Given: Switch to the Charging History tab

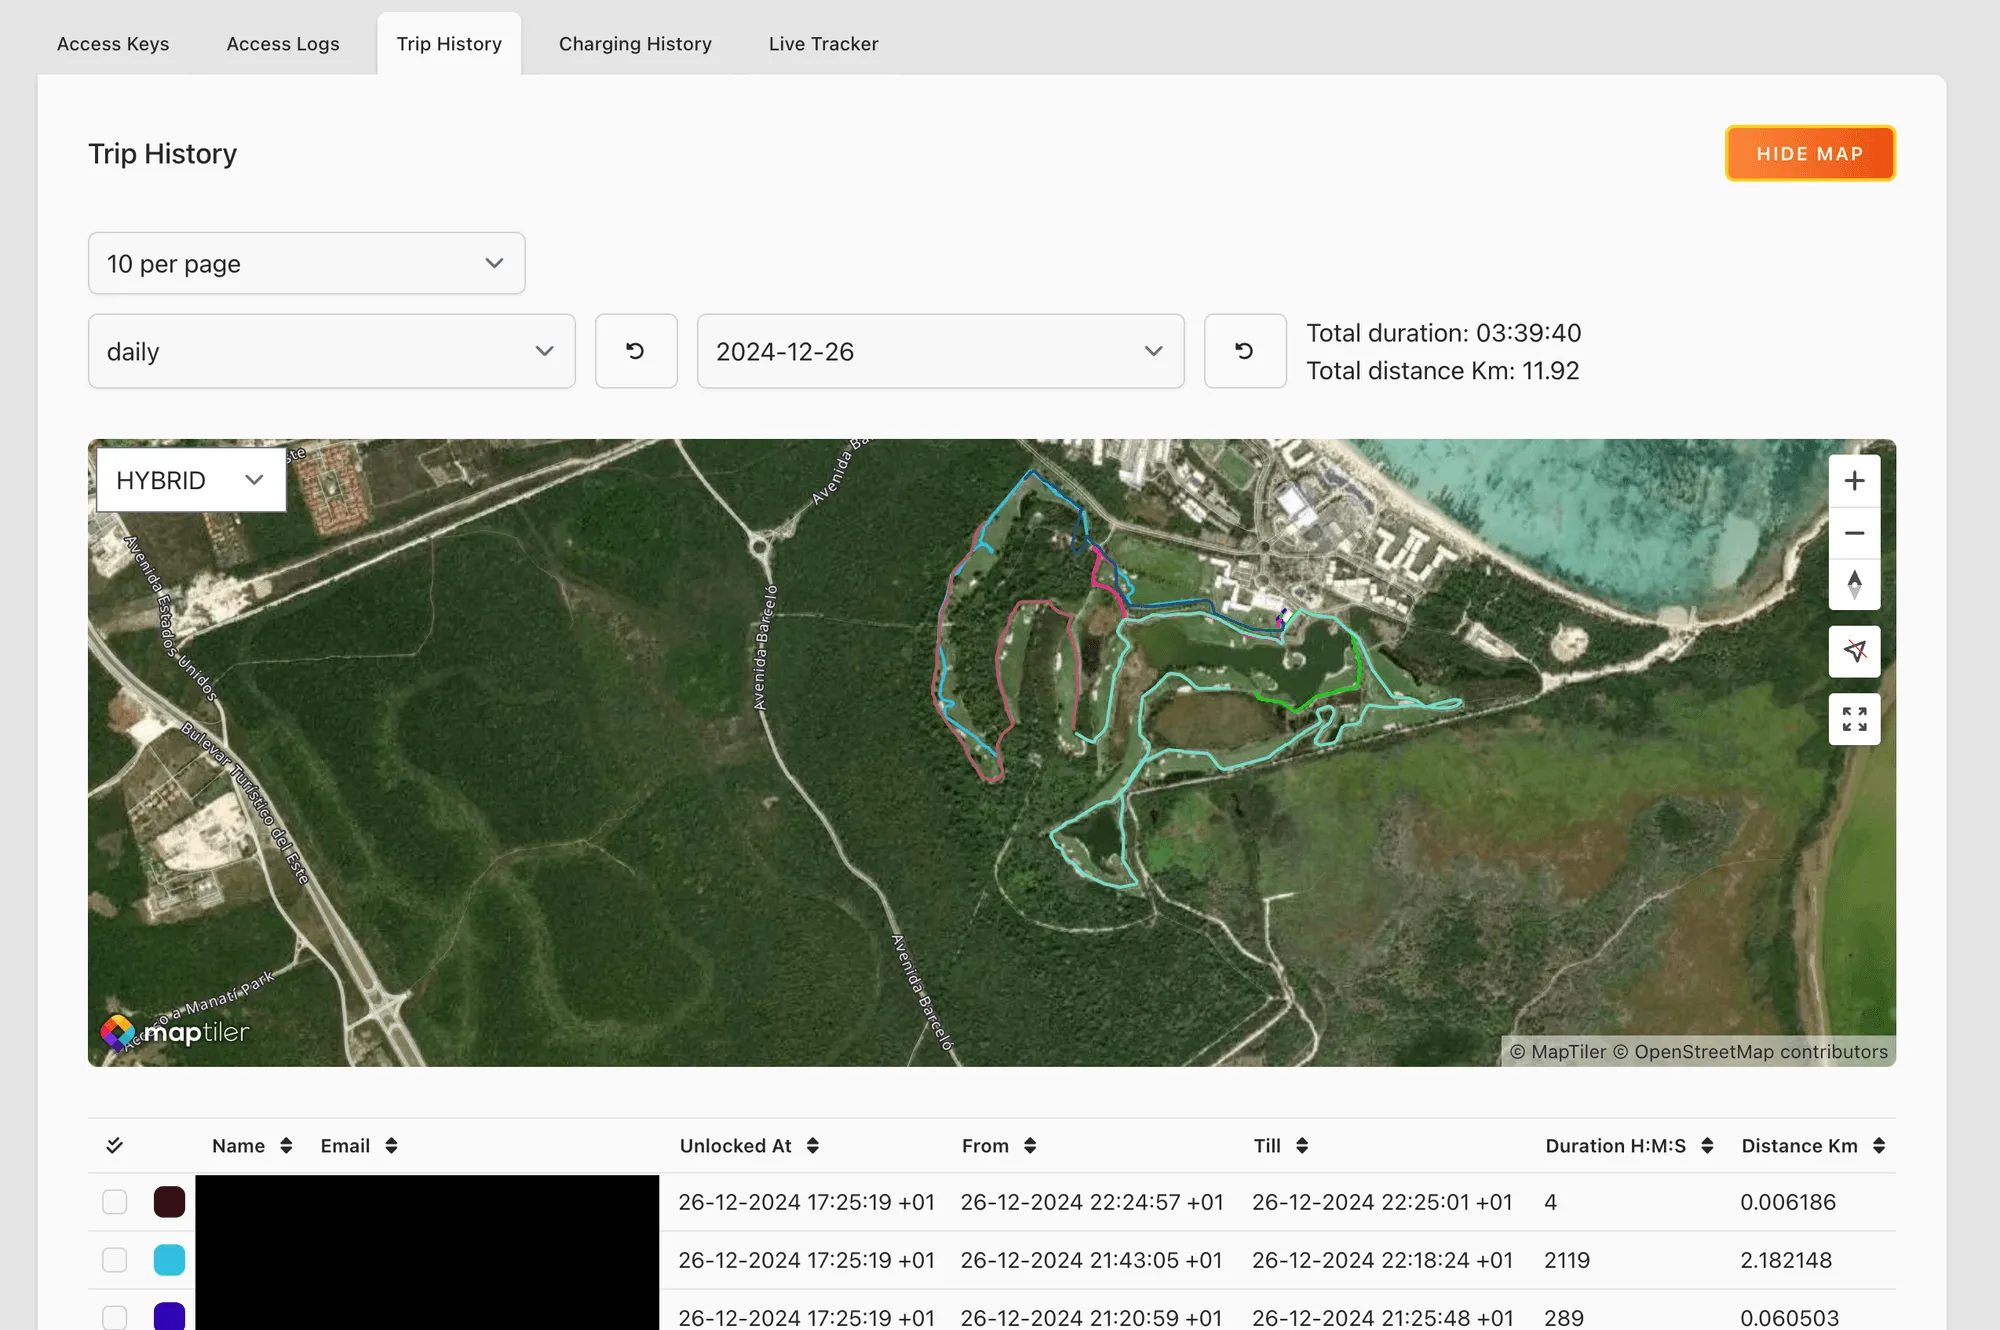Looking at the screenshot, I should [x=635, y=44].
